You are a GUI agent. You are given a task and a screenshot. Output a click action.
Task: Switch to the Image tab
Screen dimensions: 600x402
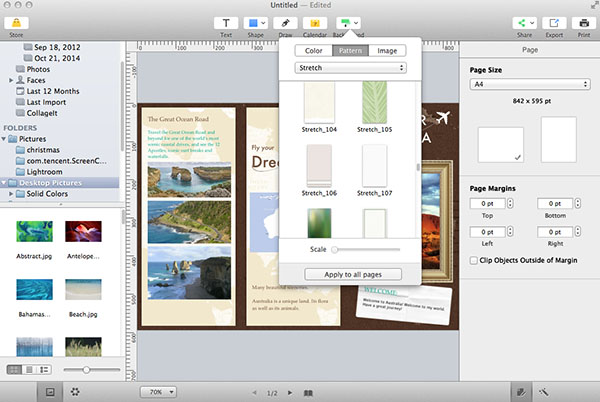[x=385, y=50]
